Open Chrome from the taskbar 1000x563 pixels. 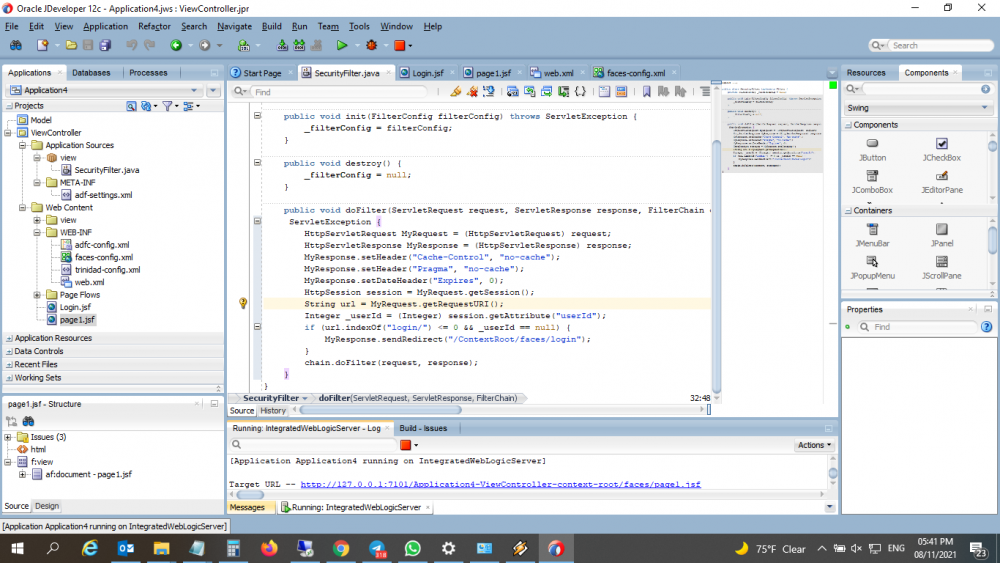(341, 548)
